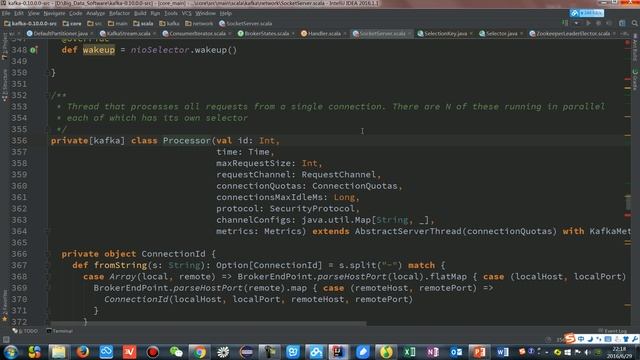This screenshot has height=360, width=640.
Task: Open PowerPoint from taskbar
Action: (479, 352)
